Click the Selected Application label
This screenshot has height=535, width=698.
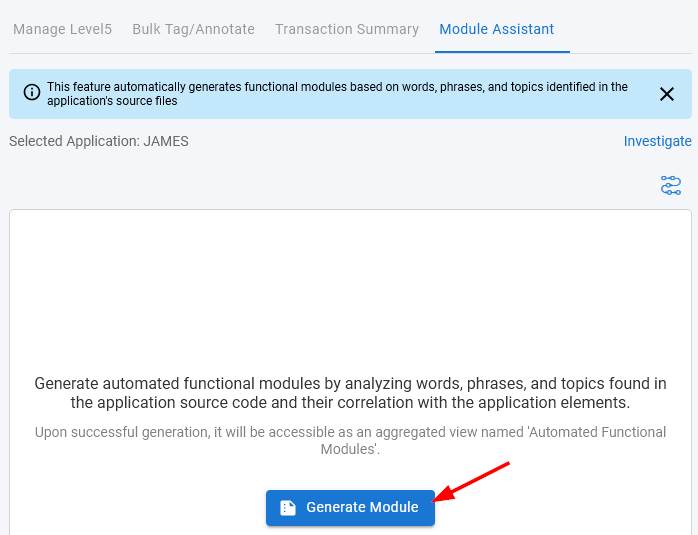click(74, 141)
